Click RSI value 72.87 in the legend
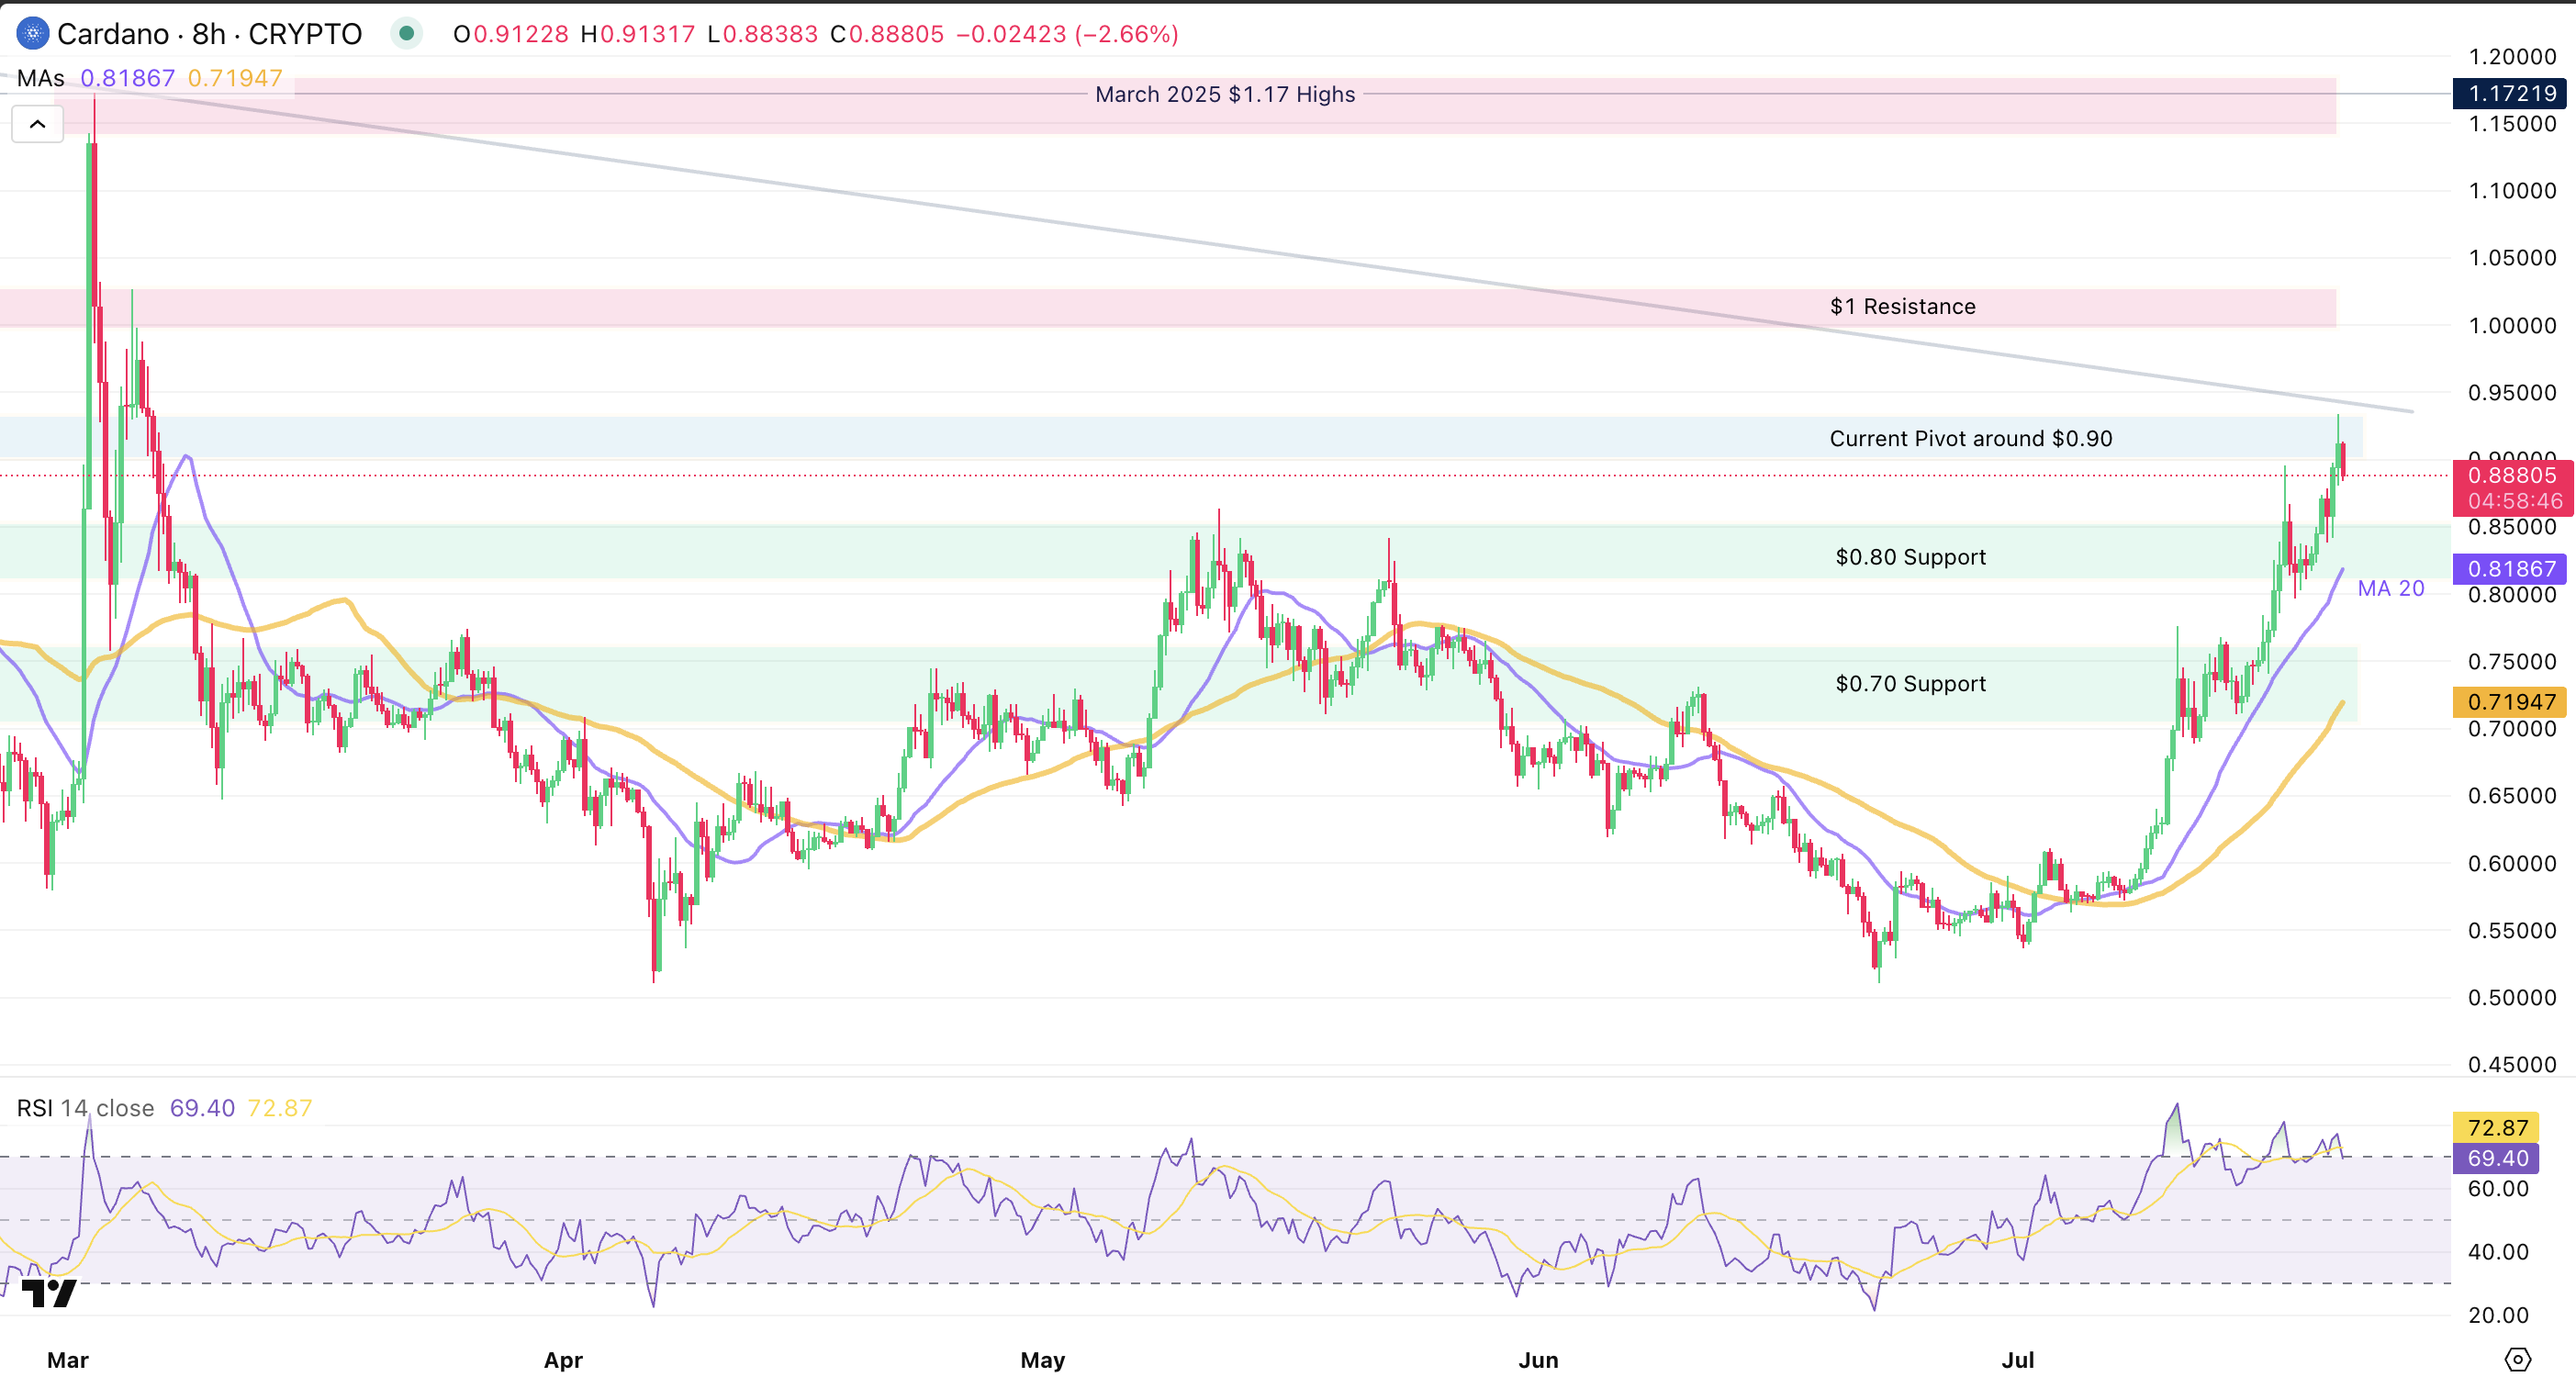 tap(280, 1108)
